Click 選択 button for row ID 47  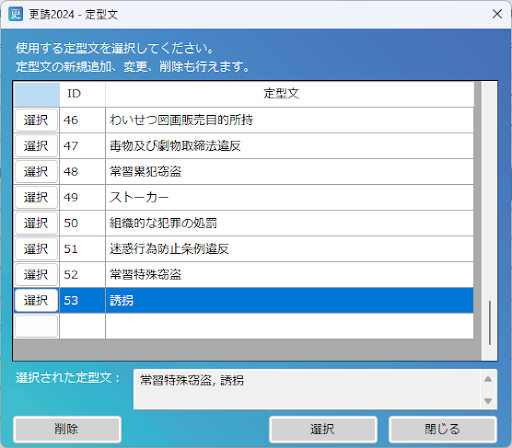pyautogui.click(x=36, y=146)
